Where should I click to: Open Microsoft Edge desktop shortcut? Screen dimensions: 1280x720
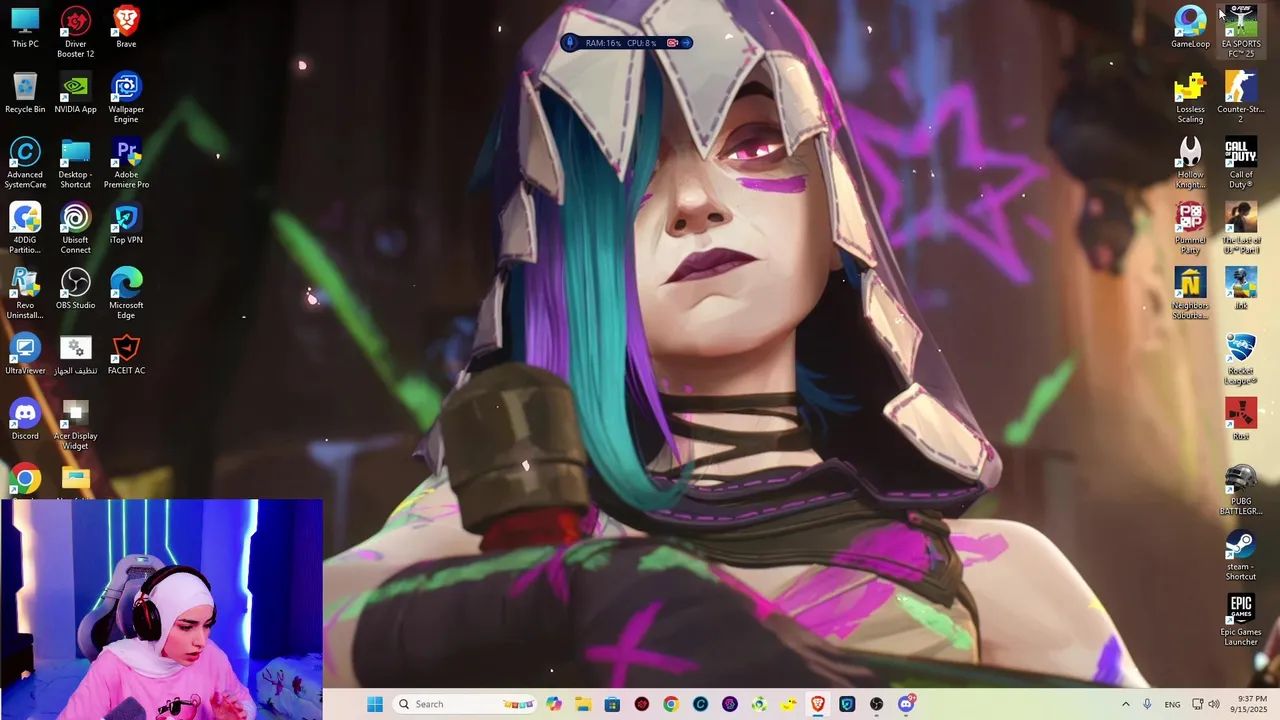(x=126, y=294)
